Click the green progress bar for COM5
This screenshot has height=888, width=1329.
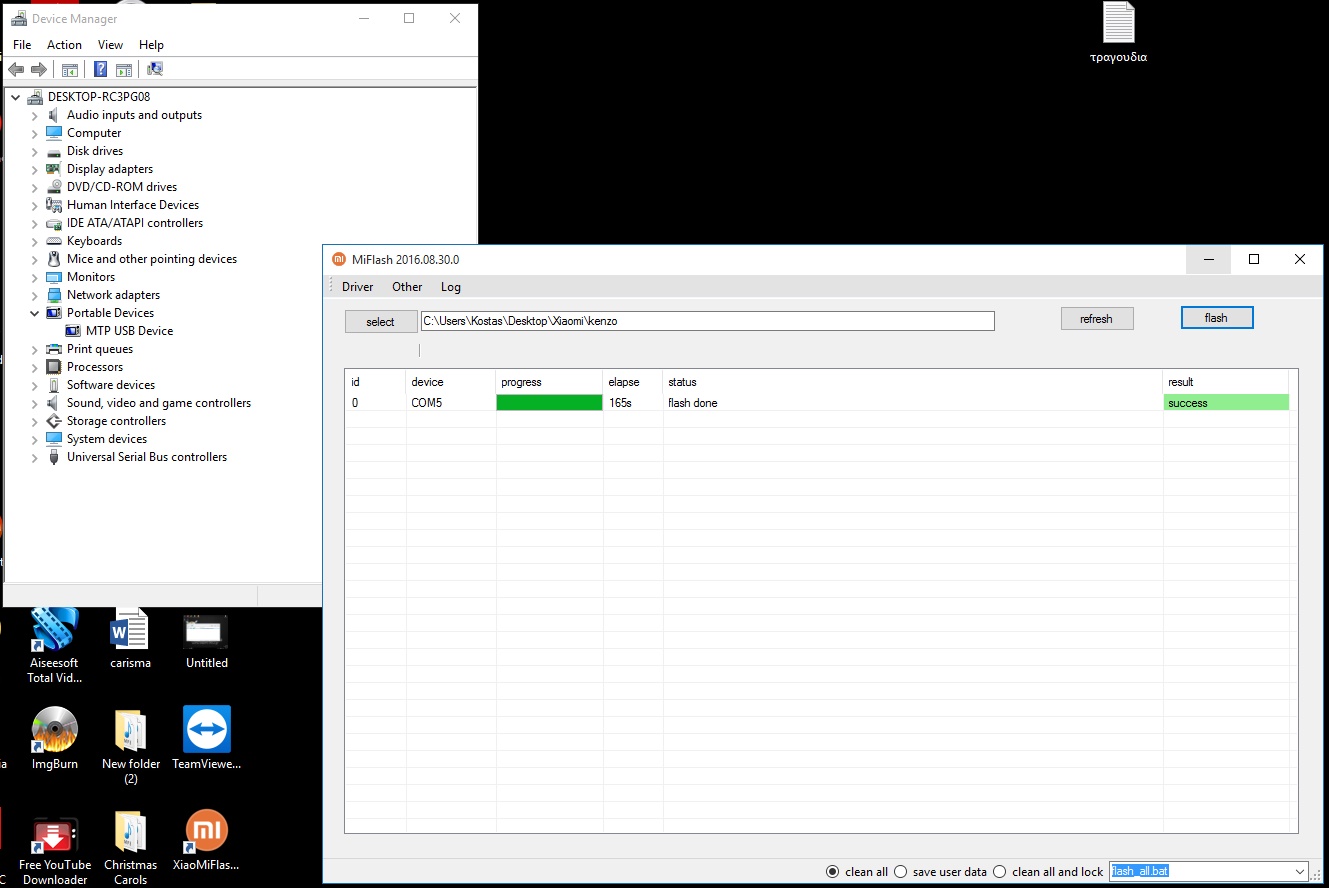click(x=549, y=403)
